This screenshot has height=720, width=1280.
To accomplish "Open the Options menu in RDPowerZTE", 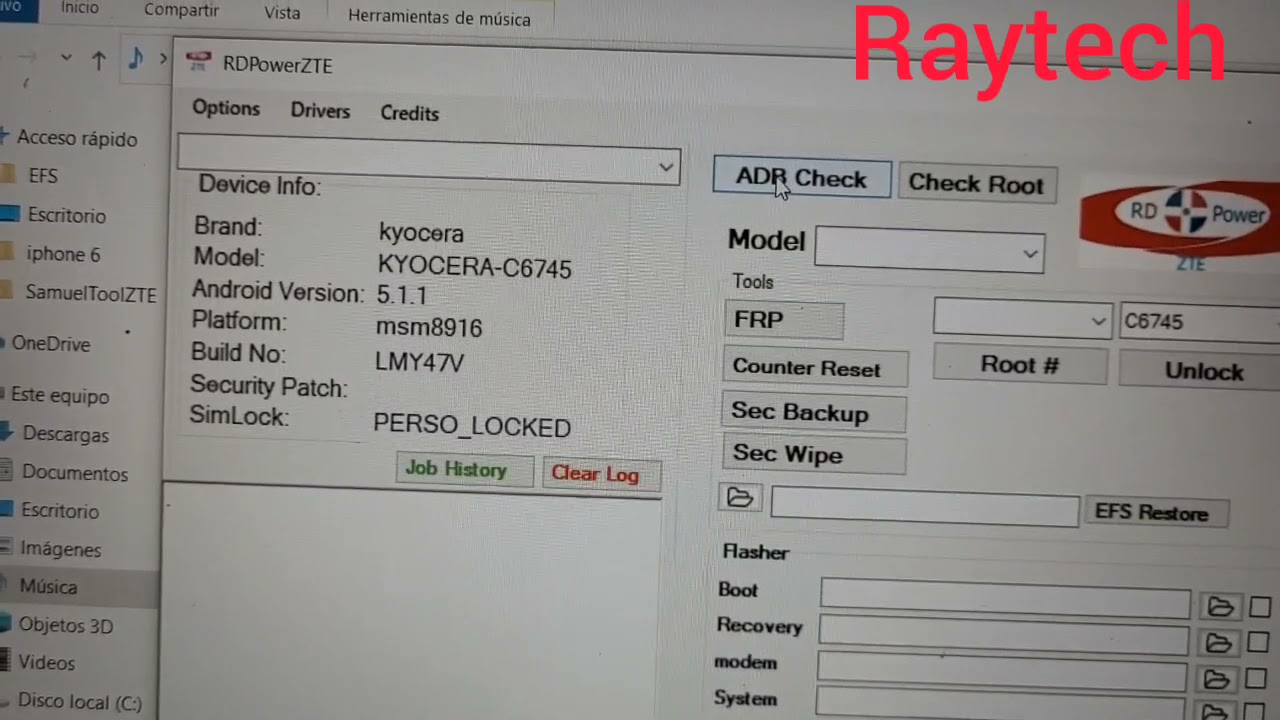I will point(226,109).
